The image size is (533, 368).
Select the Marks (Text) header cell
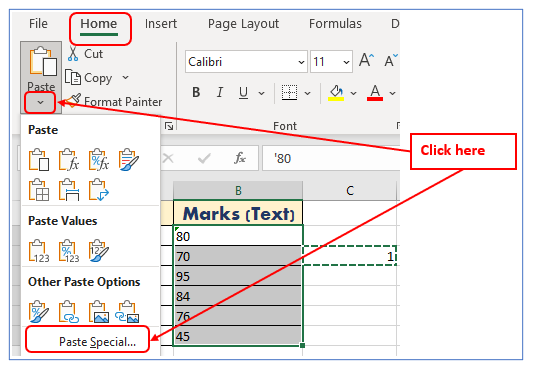238,214
